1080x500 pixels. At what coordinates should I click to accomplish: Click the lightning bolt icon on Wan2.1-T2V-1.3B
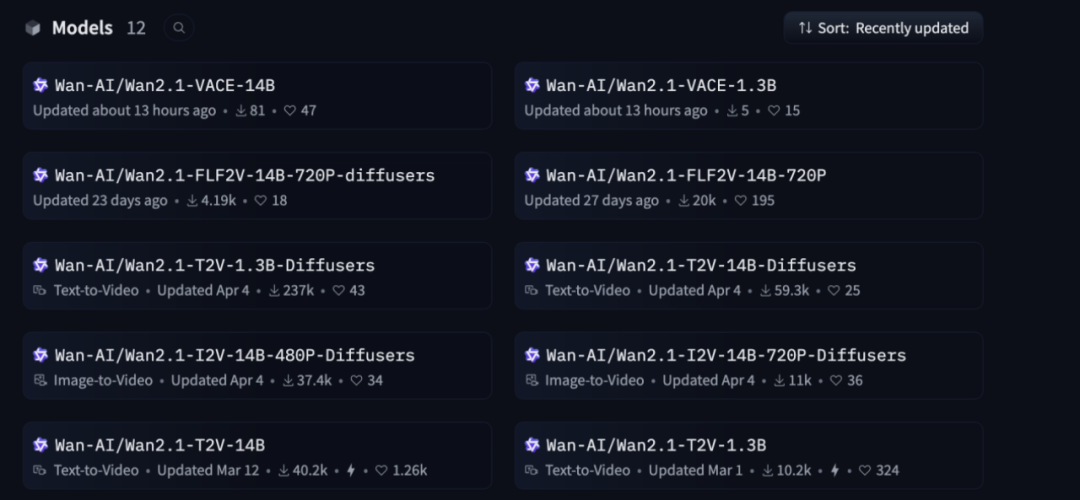point(835,471)
